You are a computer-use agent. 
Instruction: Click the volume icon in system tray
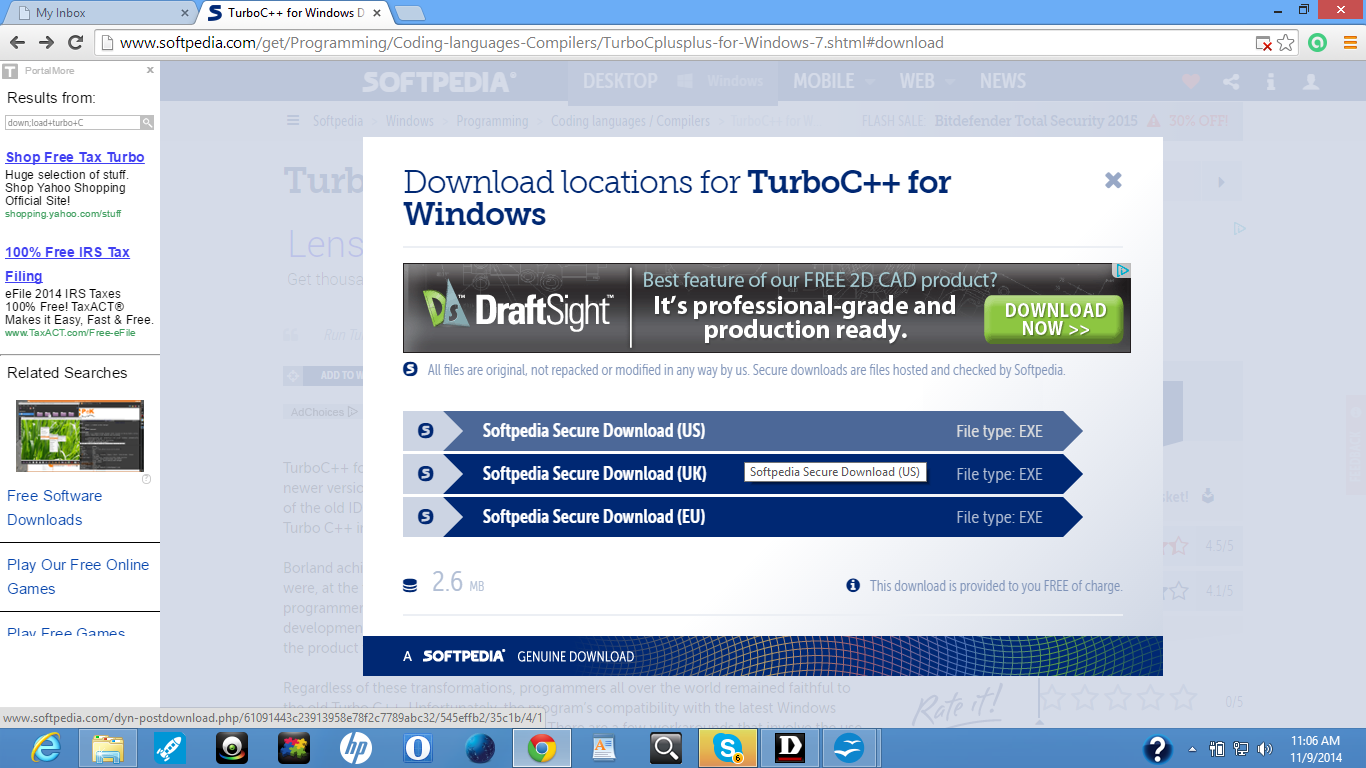(1265, 748)
